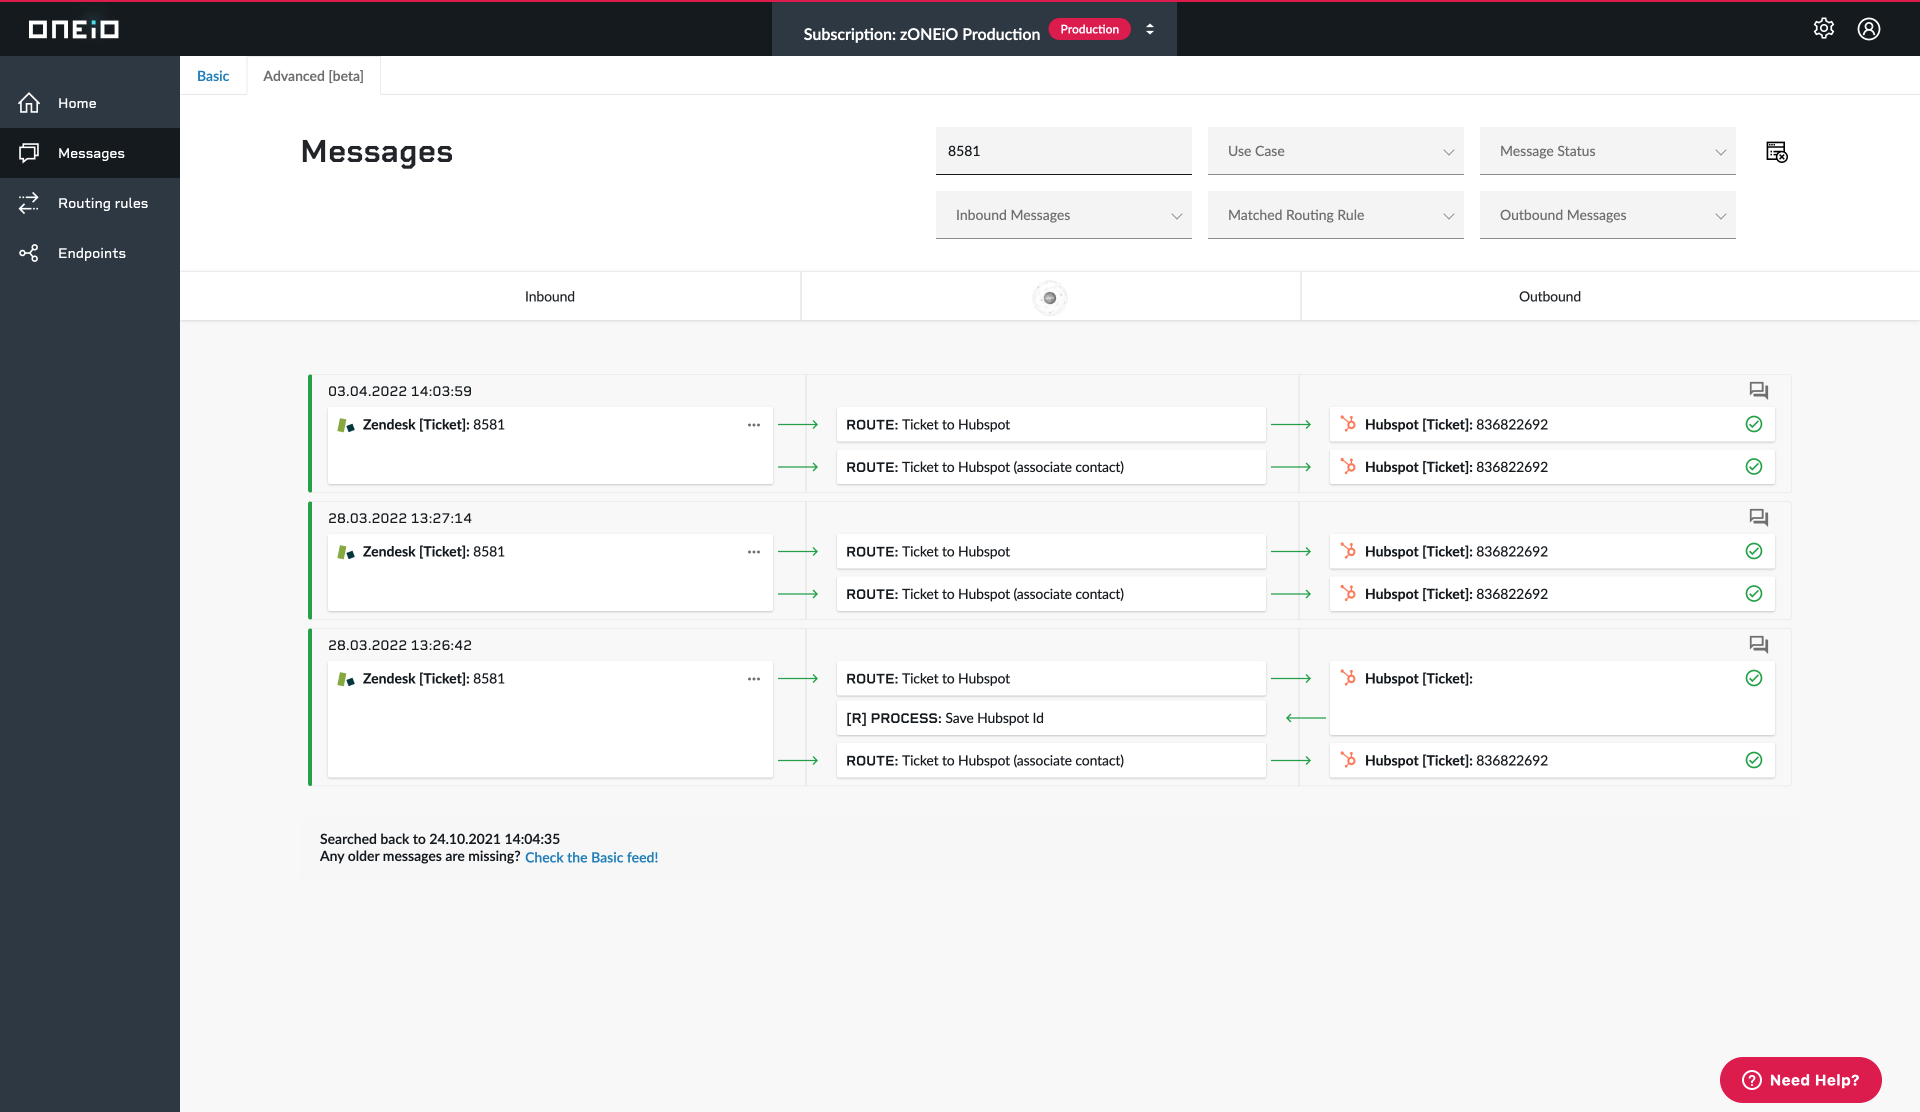Open associate contact route in 03.04.2022 group

1051,467
